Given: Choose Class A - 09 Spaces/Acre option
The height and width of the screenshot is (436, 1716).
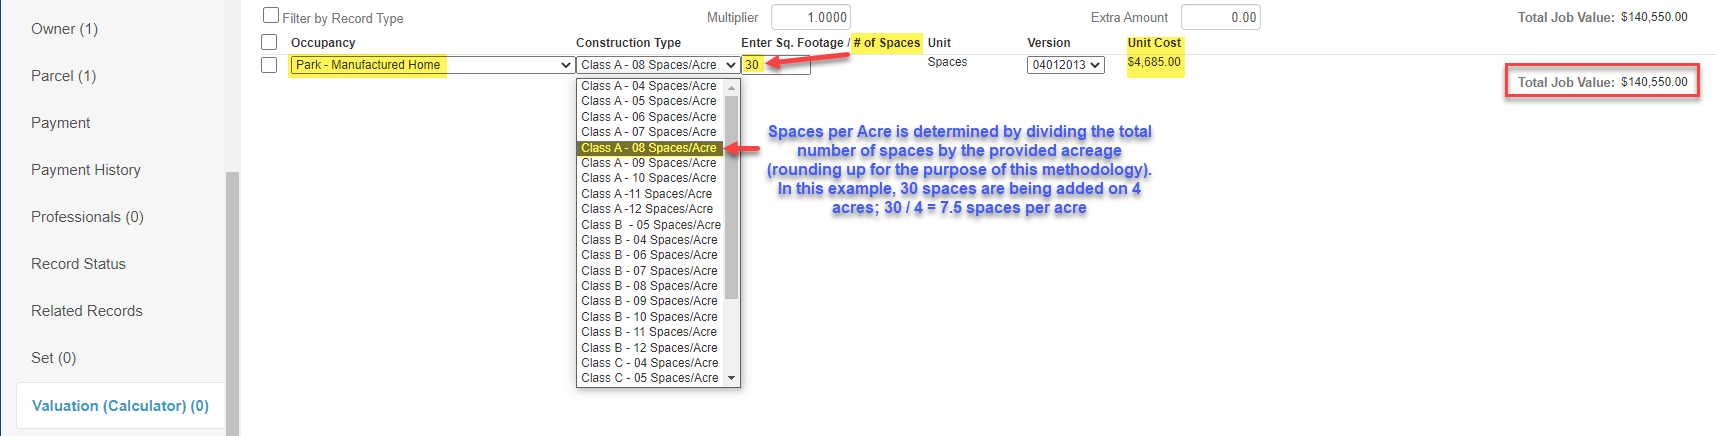Looking at the screenshot, I should pos(649,163).
